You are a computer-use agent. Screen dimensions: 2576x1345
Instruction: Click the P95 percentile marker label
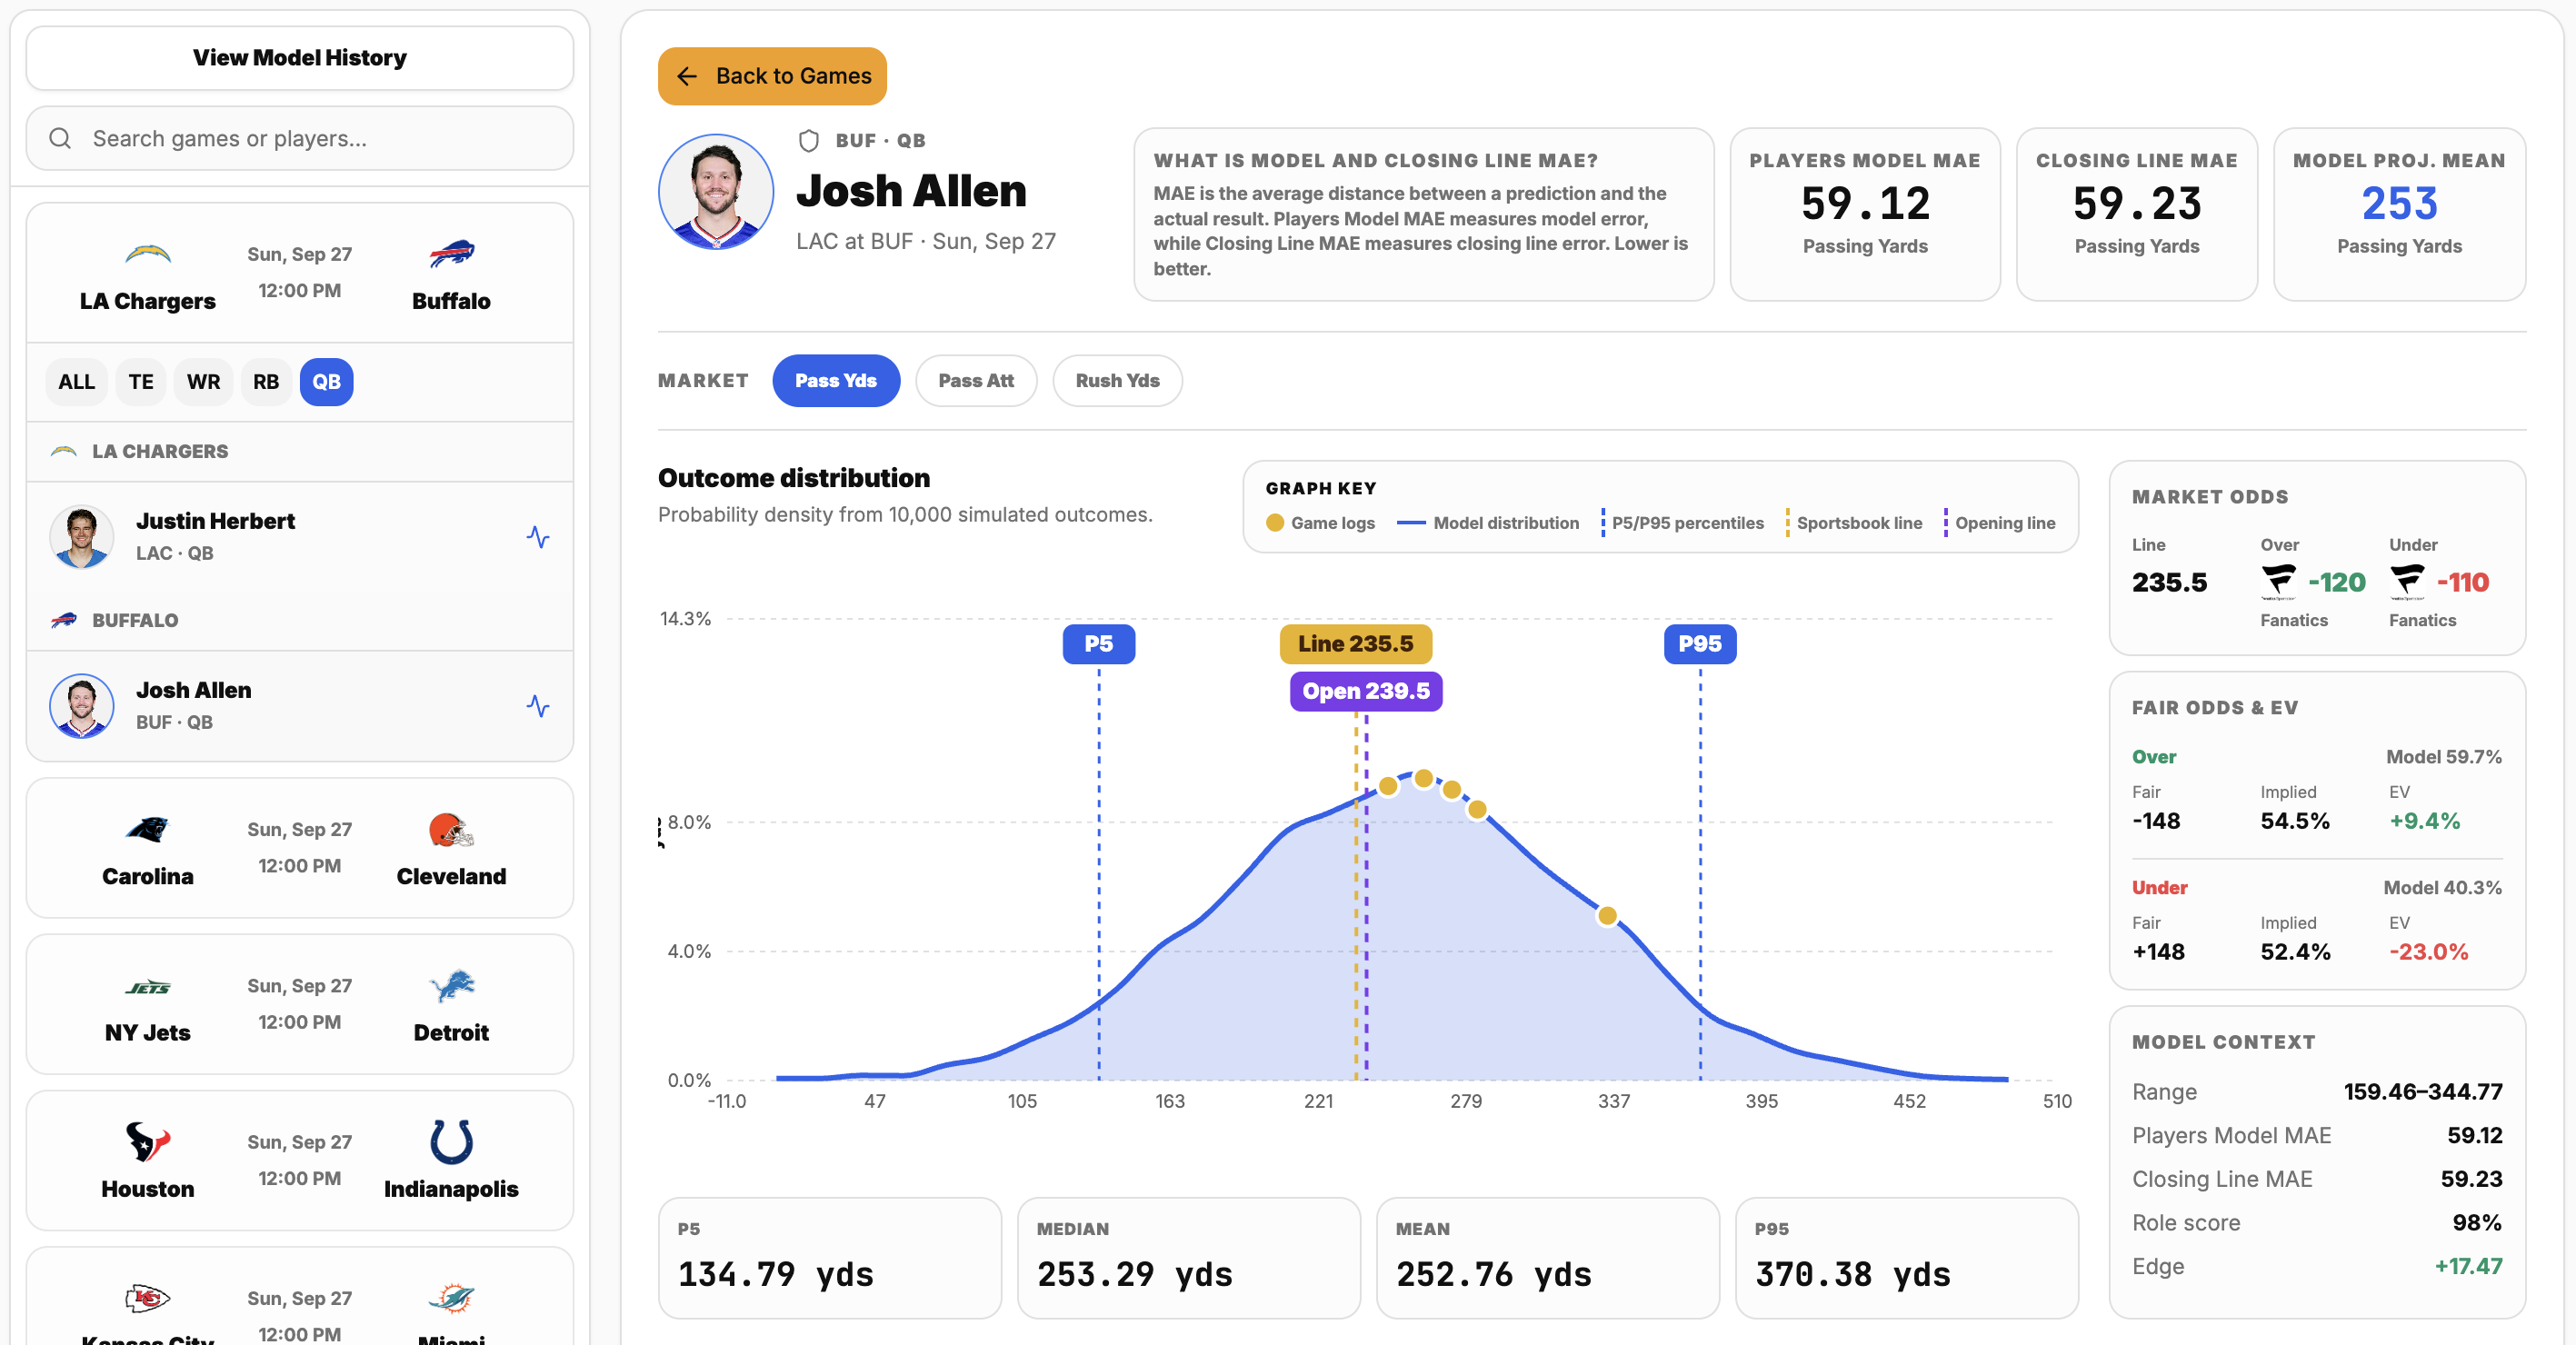(x=1700, y=644)
